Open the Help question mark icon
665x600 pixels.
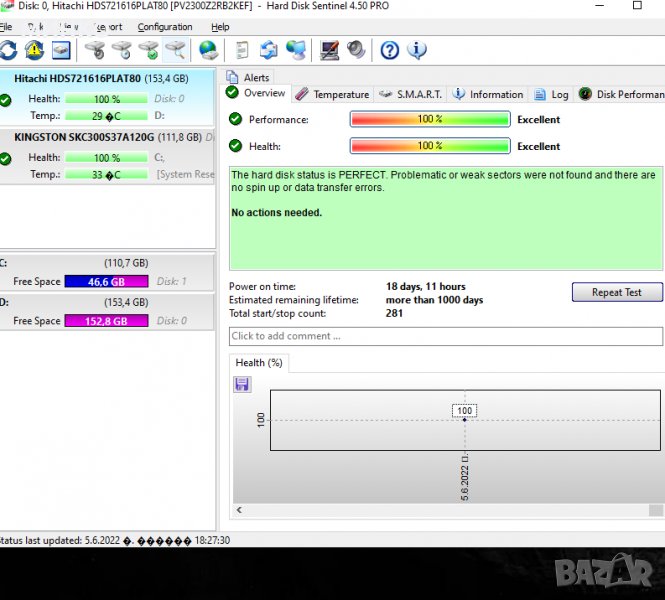tap(390, 50)
